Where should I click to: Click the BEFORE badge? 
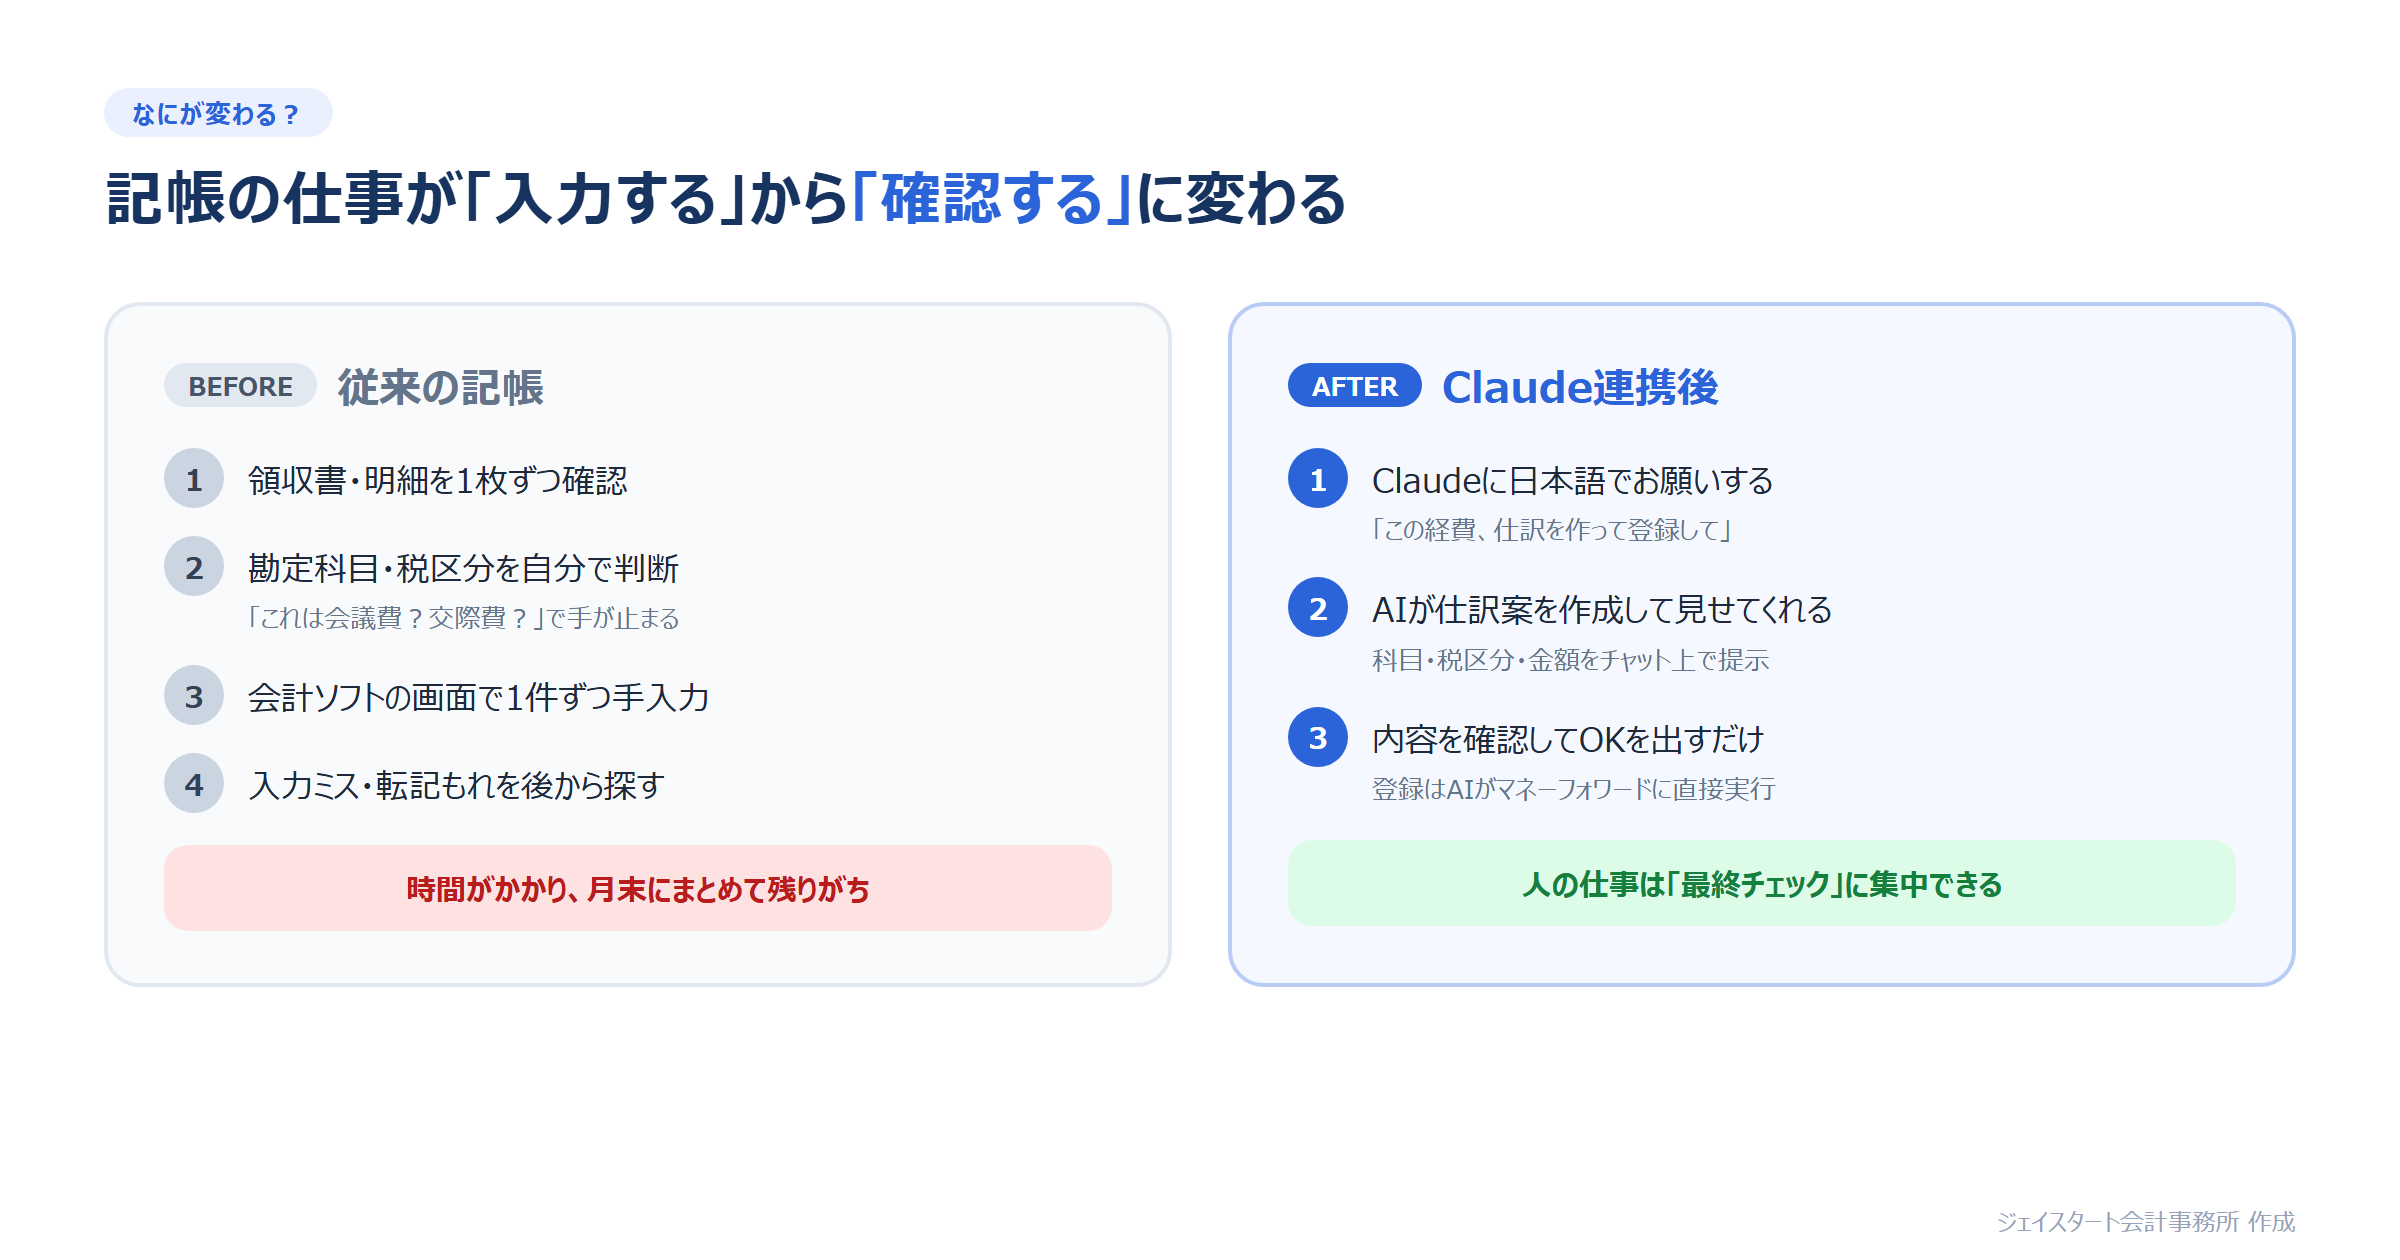(240, 386)
